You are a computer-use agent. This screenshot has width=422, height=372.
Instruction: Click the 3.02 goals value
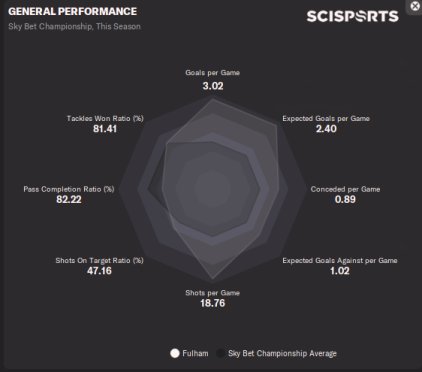click(213, 86)
